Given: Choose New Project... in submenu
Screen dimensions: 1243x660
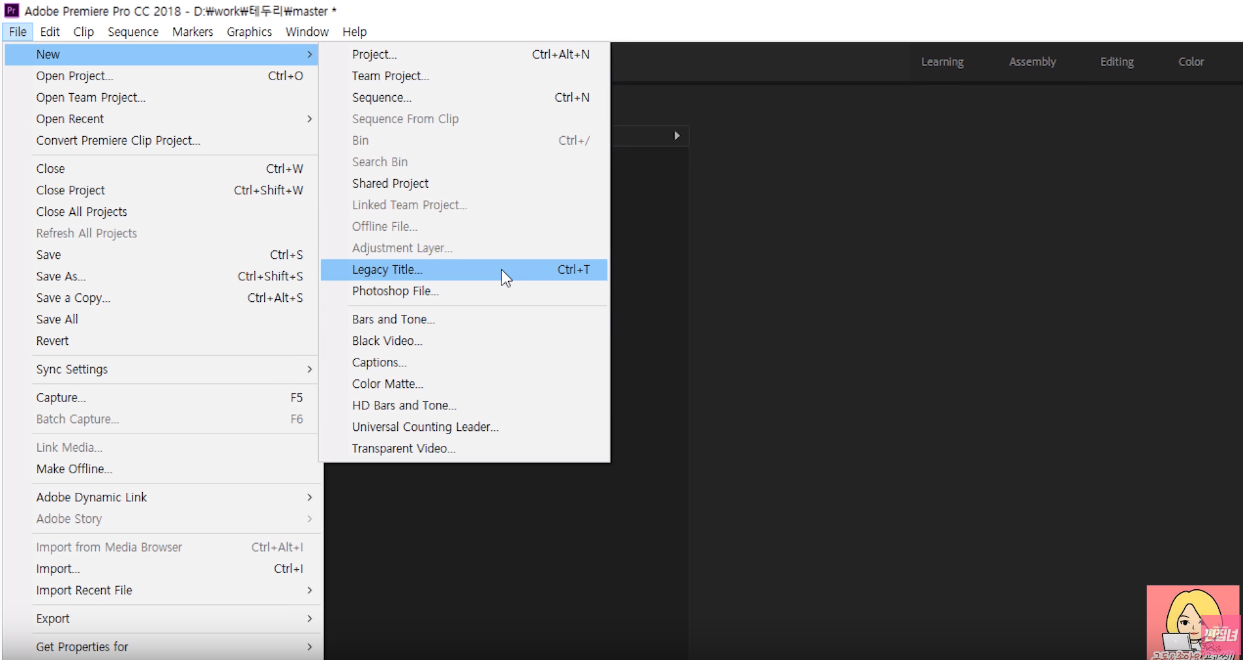Looking at the screenshot, I should (464, 55).
